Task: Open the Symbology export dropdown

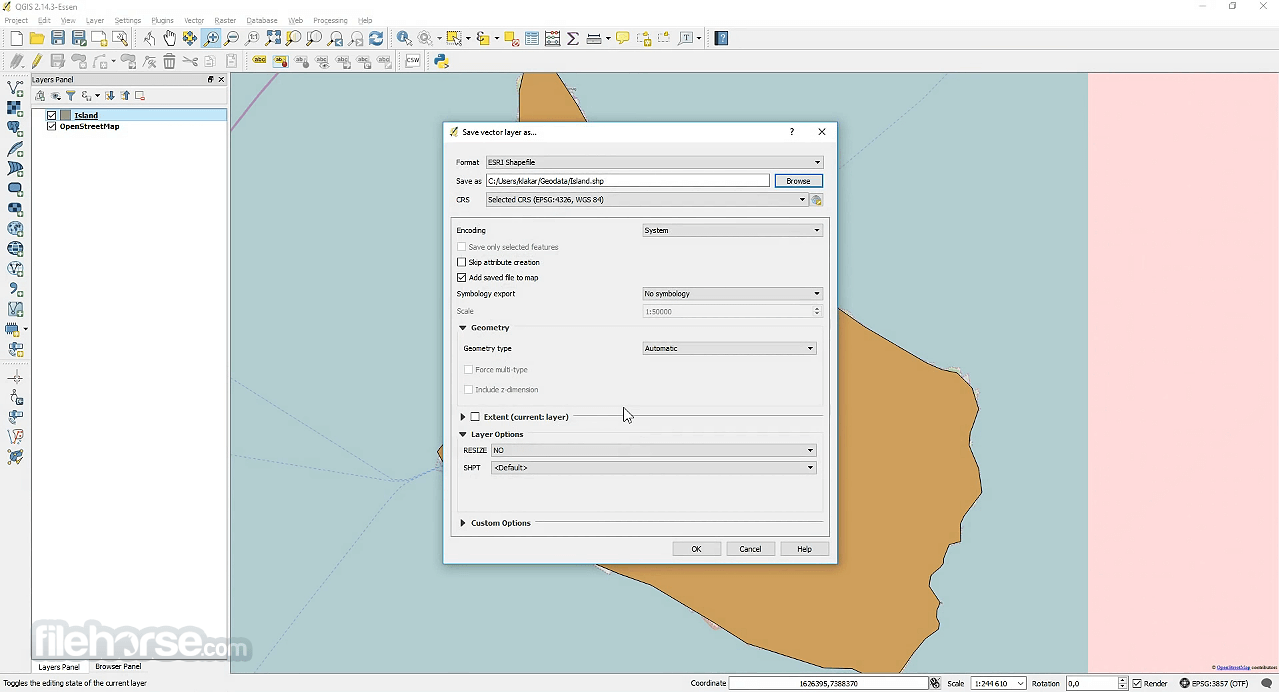Action: pyautogui.click(x=732, y=294)
